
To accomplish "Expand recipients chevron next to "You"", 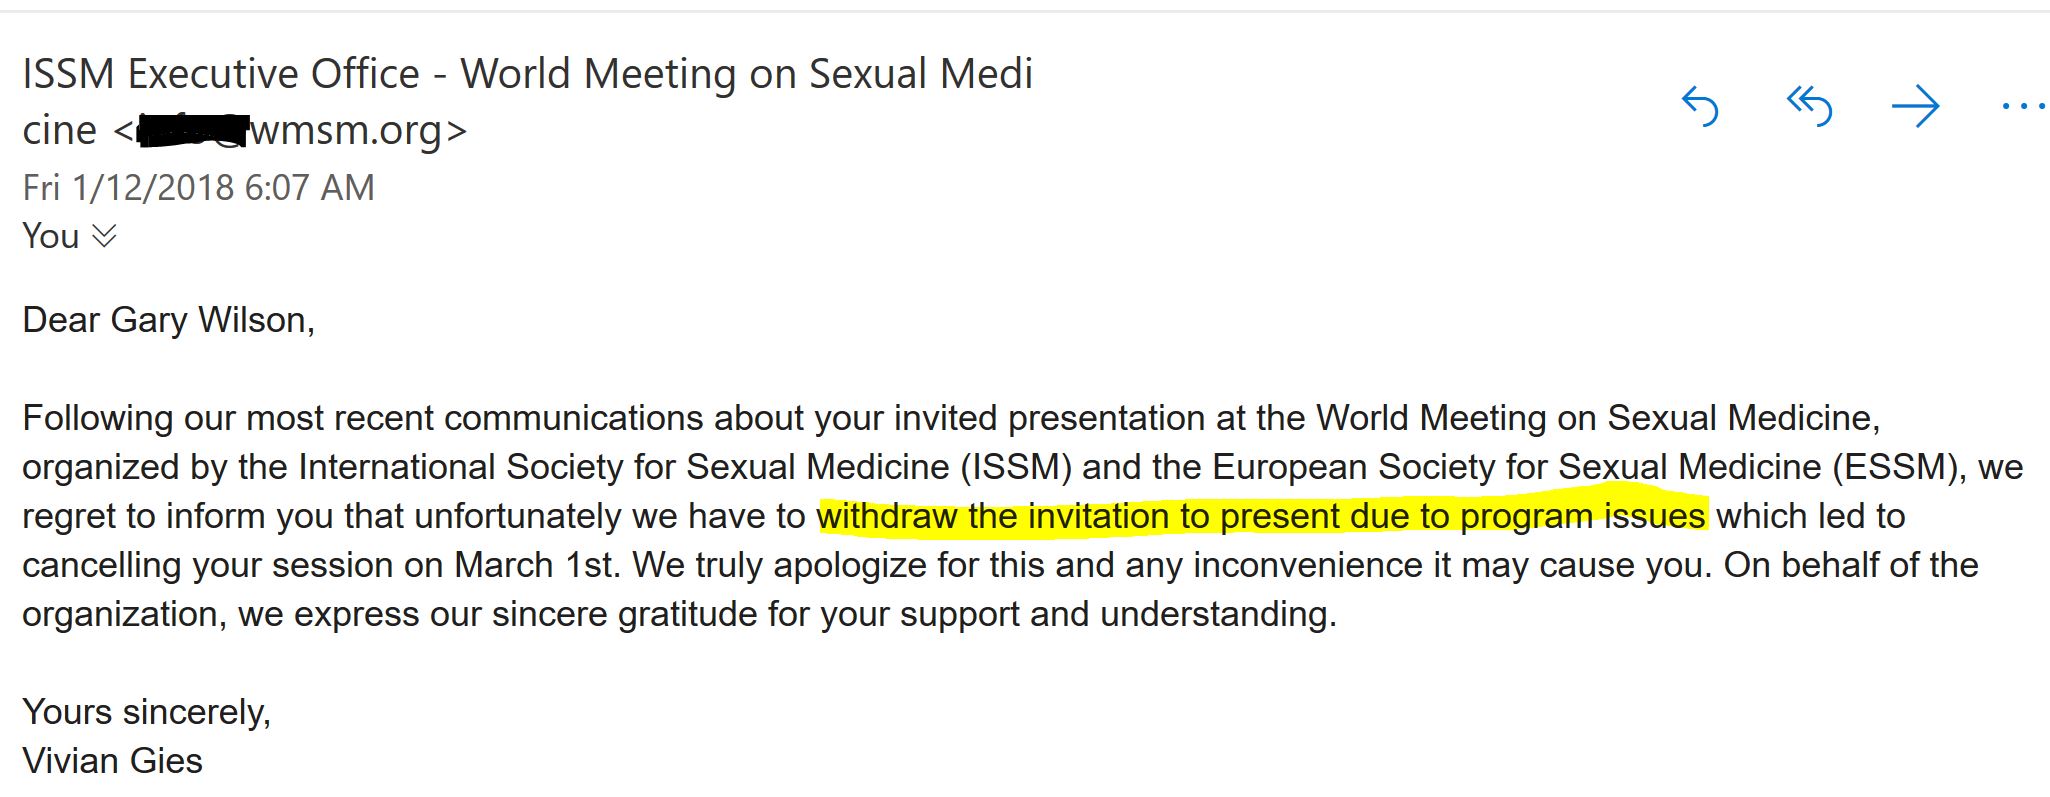I will [x=104, y=236].
